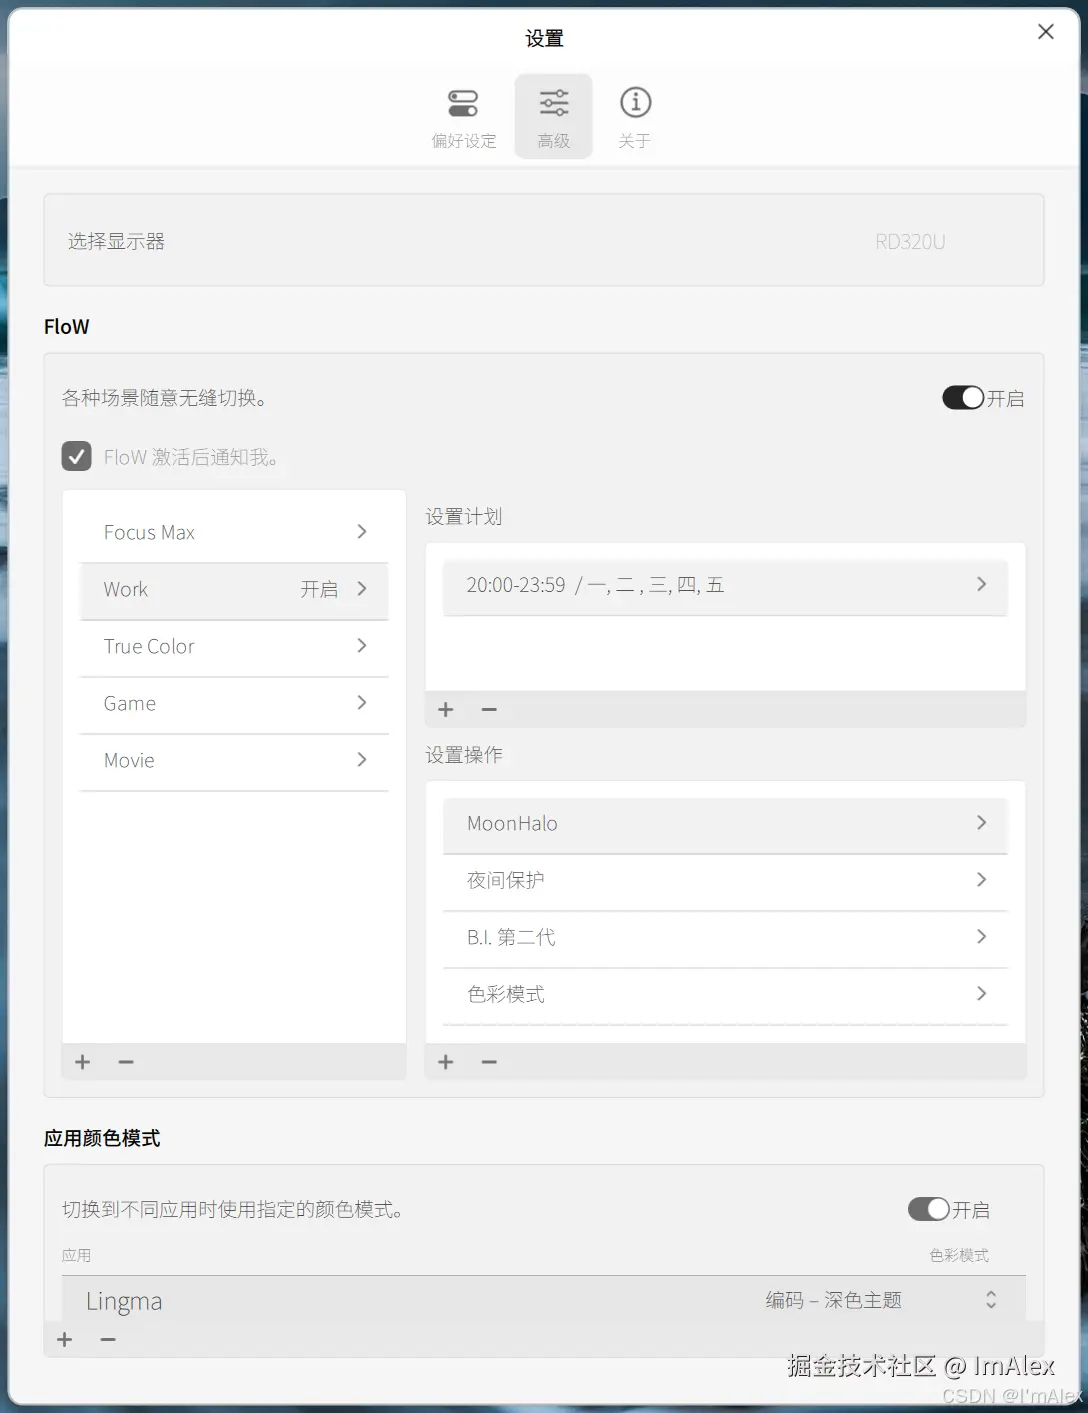Remove a schedule using the minus icon
1088x1413 pixels.
tap(489, 709)
